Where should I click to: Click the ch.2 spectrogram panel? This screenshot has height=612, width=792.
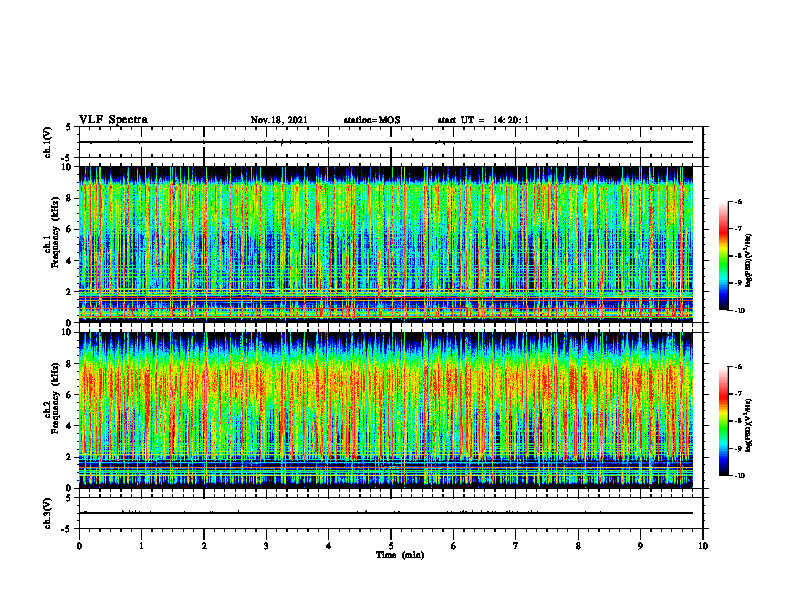pyautogui.click(x=386, y=410)
